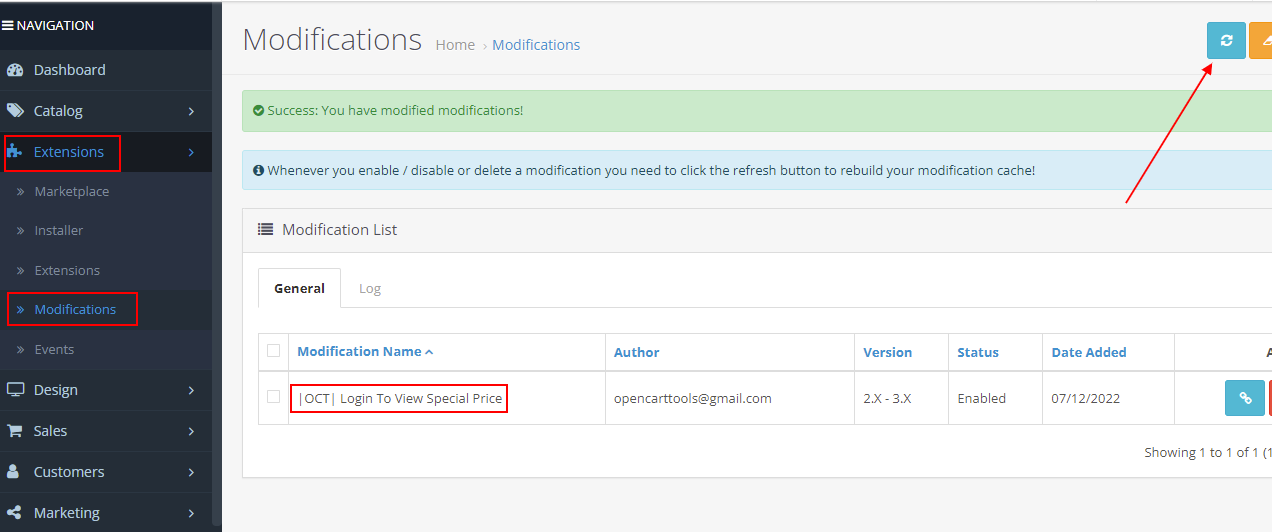Expand the Catalog menu chevron
This screenshot has height=532, width=1272.
191,111
